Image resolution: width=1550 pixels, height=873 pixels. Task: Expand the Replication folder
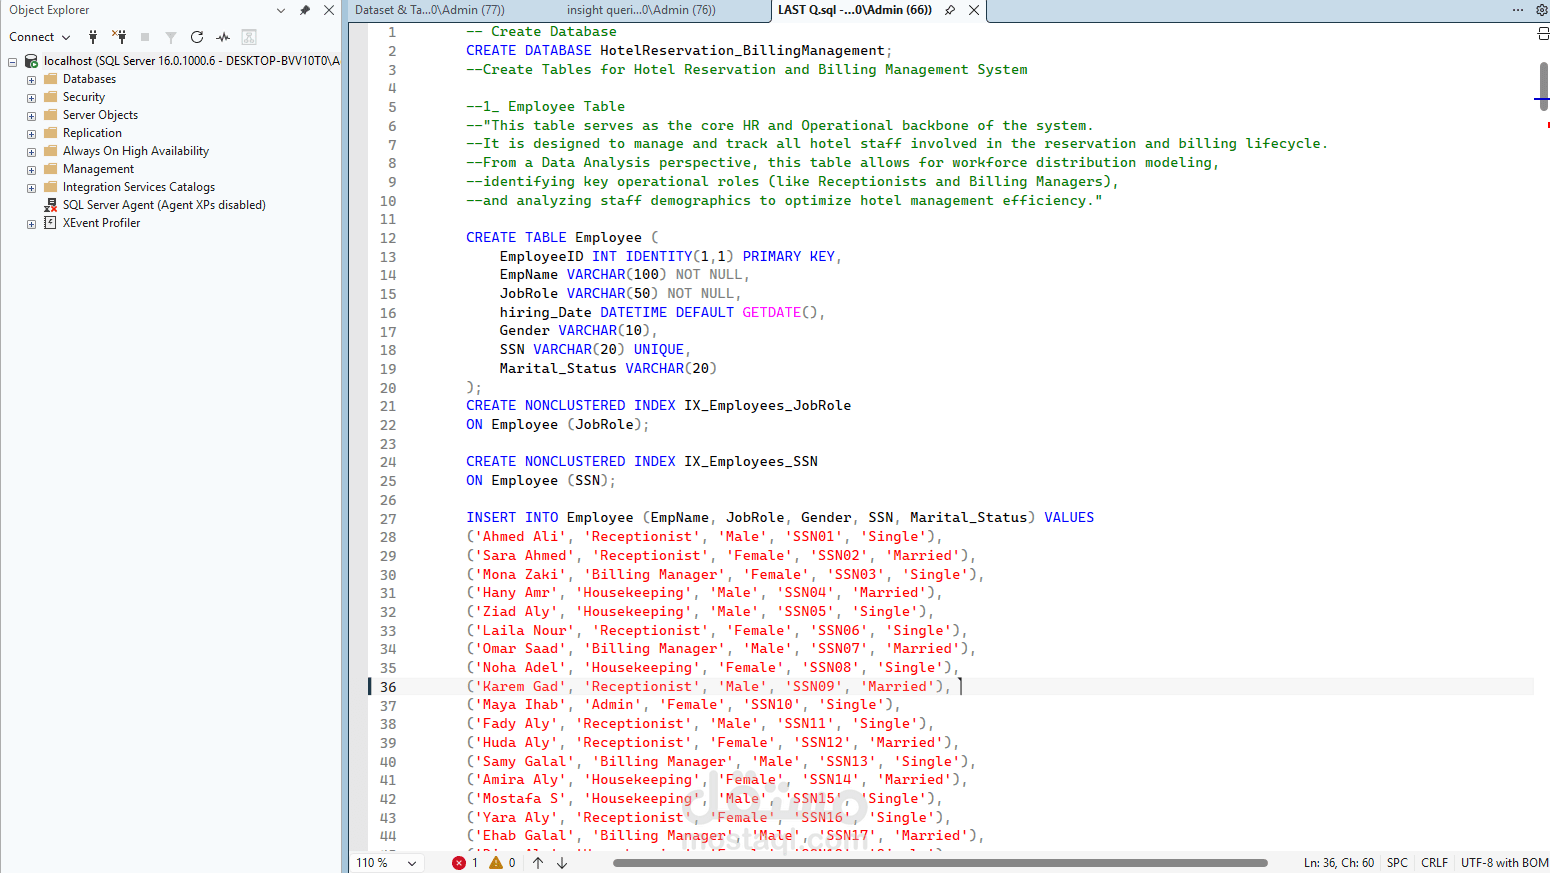pyautogui.click(x=31, y=133)
